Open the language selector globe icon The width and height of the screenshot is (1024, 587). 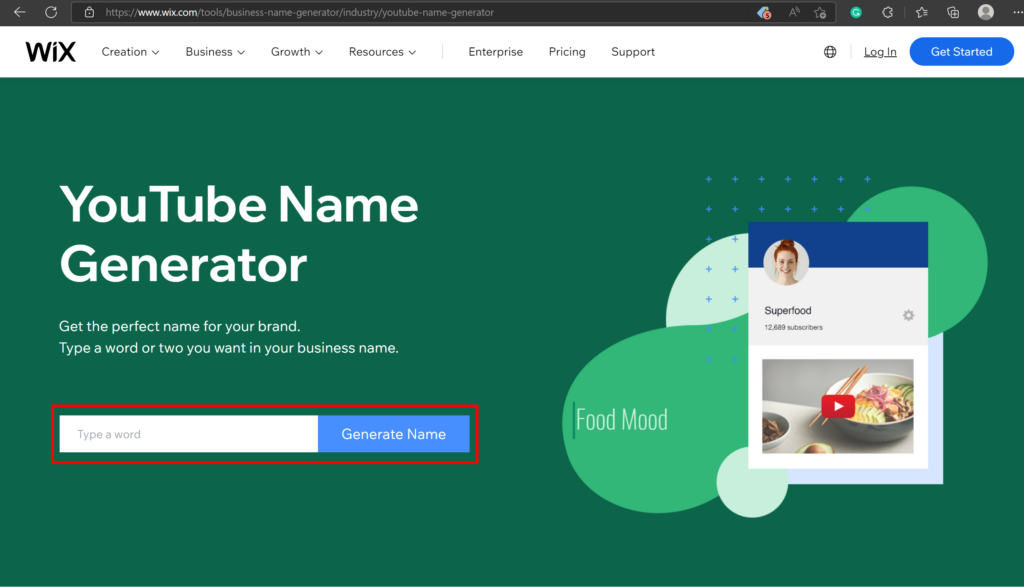point(830,52)
